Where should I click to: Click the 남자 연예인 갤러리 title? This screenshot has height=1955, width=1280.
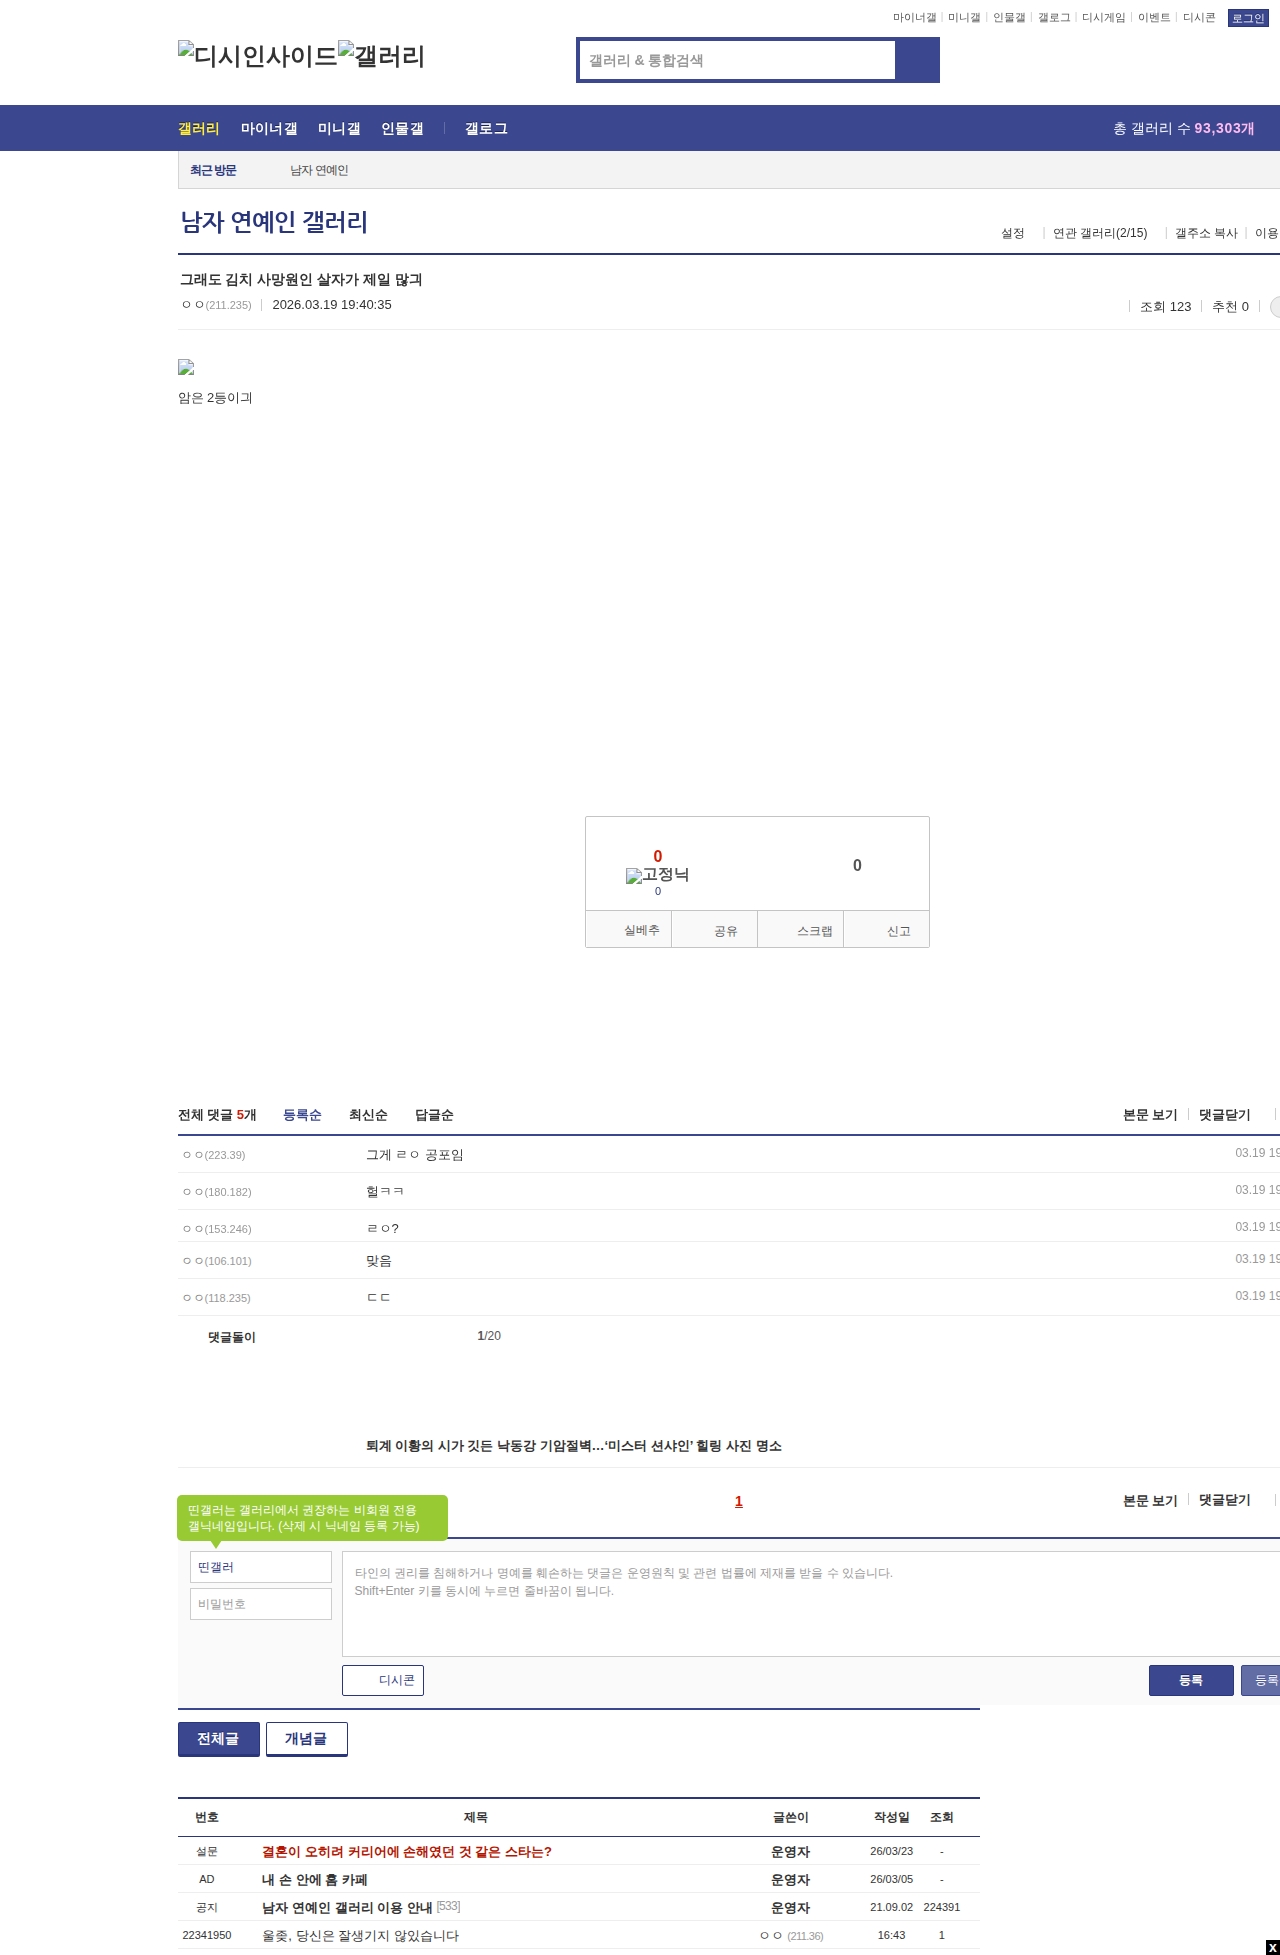pyautogui.click(x=274, y=221)
